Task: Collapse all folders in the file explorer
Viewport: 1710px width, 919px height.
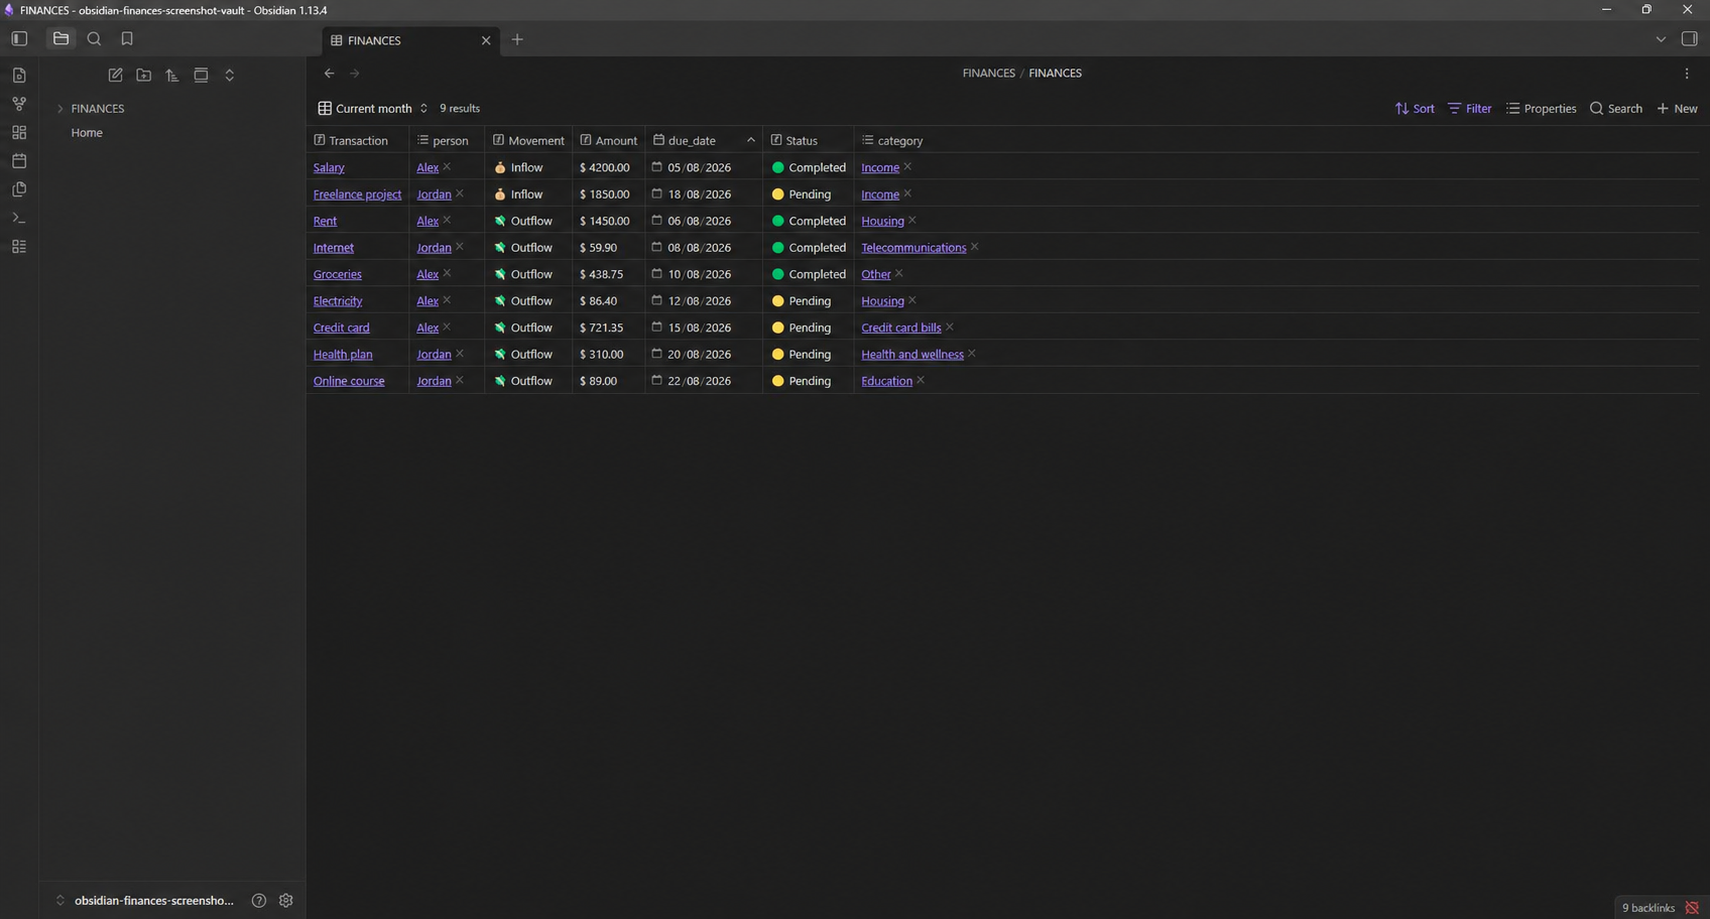Action: pos(229,75)
